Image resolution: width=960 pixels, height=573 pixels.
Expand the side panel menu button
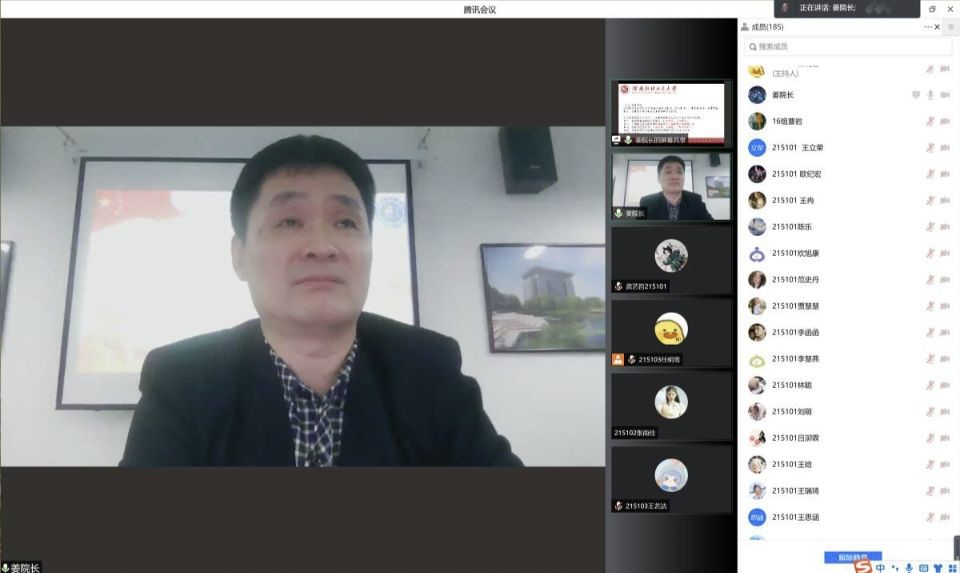[x=951, y=27]
